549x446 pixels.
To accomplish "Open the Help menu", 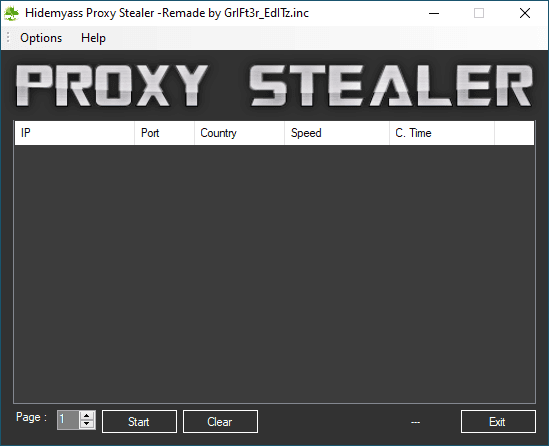I will pyautogui.click(x=93, y=38).
